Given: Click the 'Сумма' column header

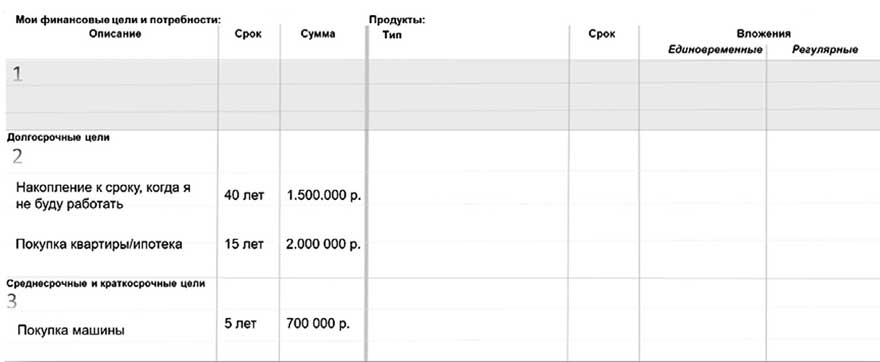Looking at the screenshot, I should pyautogui.click(x=318, y=34).
